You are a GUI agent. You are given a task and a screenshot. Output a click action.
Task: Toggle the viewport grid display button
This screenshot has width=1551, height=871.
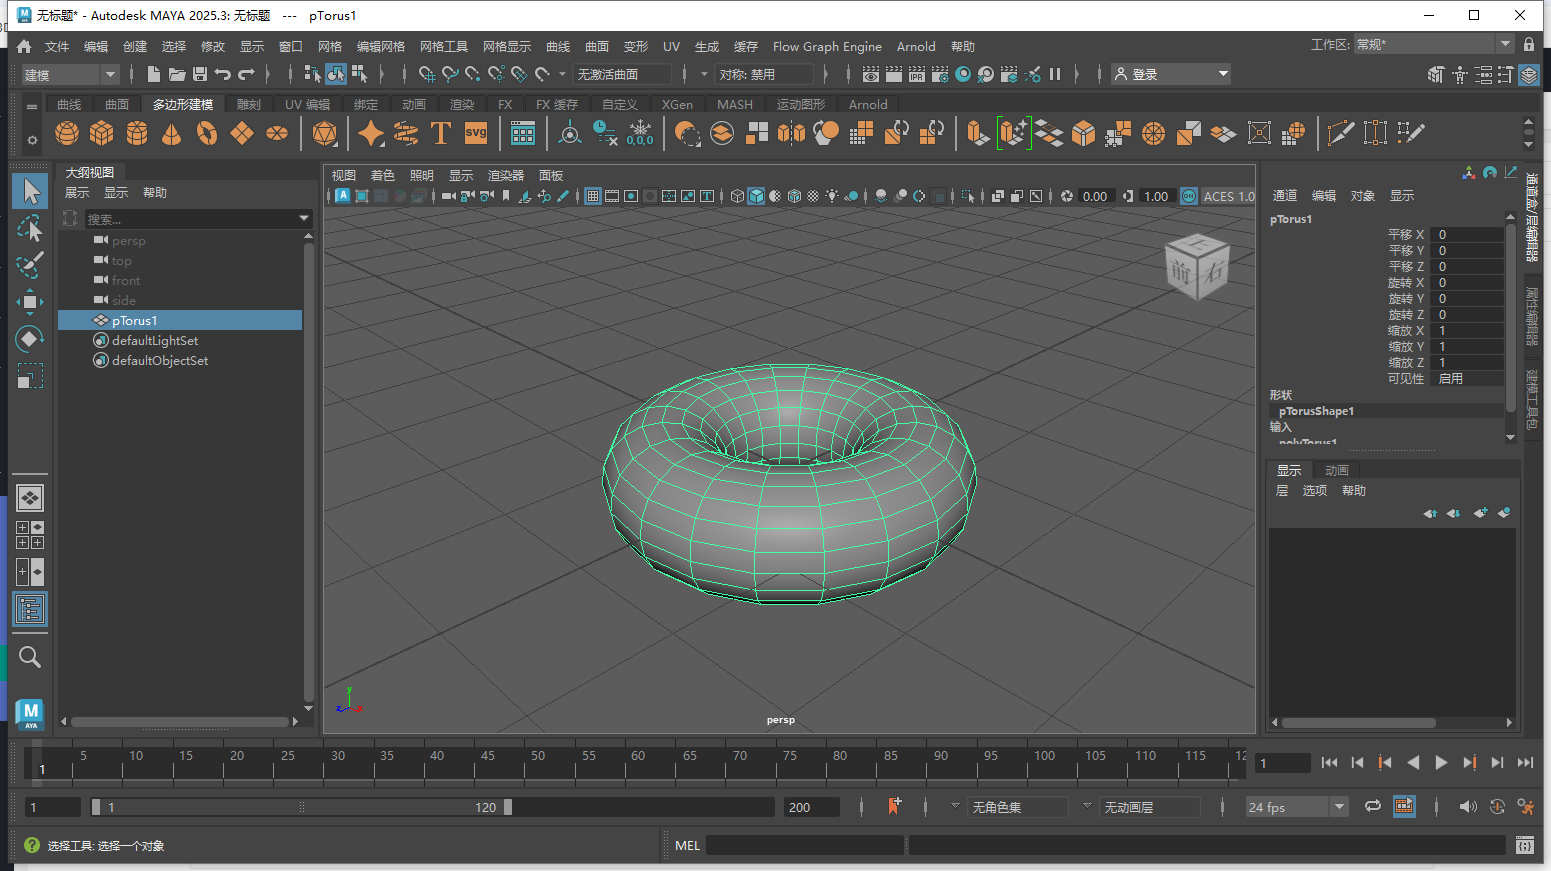pyautogui.click(x=593, y=196)
